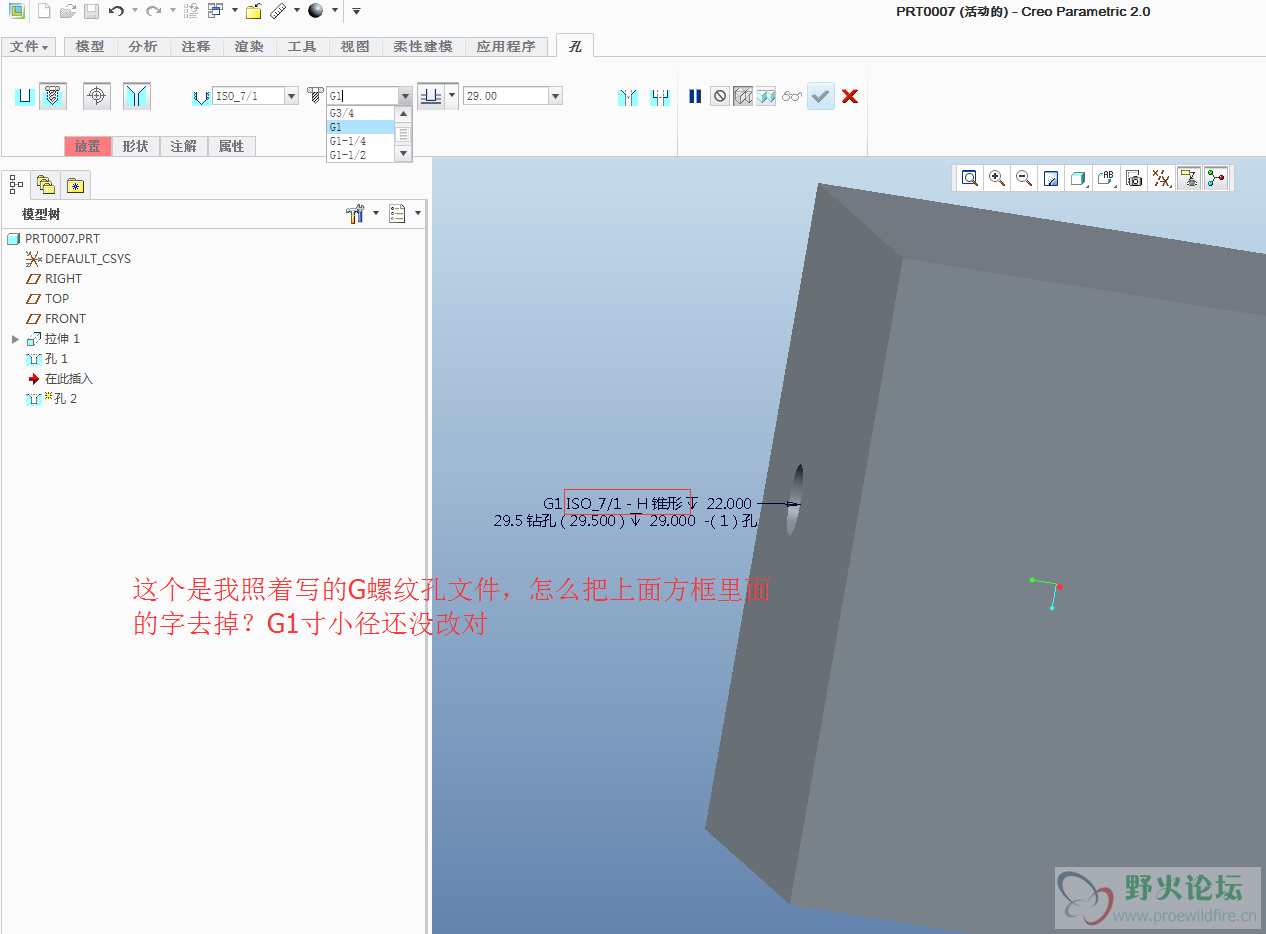The width and height of the screenshot is (1266, 934).
Task: Select the measure ruler tool
Action: [x=279, y=11]
